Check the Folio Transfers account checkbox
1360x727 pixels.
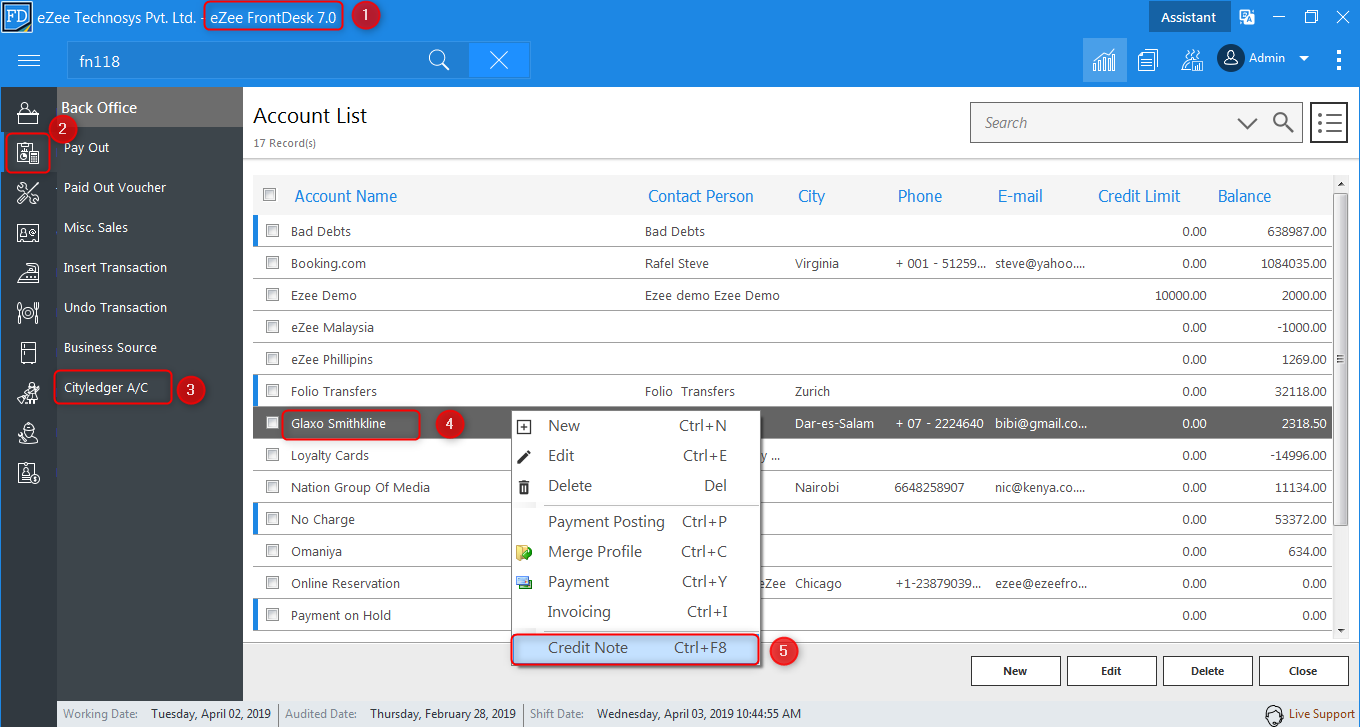click(x=272, y=391)
